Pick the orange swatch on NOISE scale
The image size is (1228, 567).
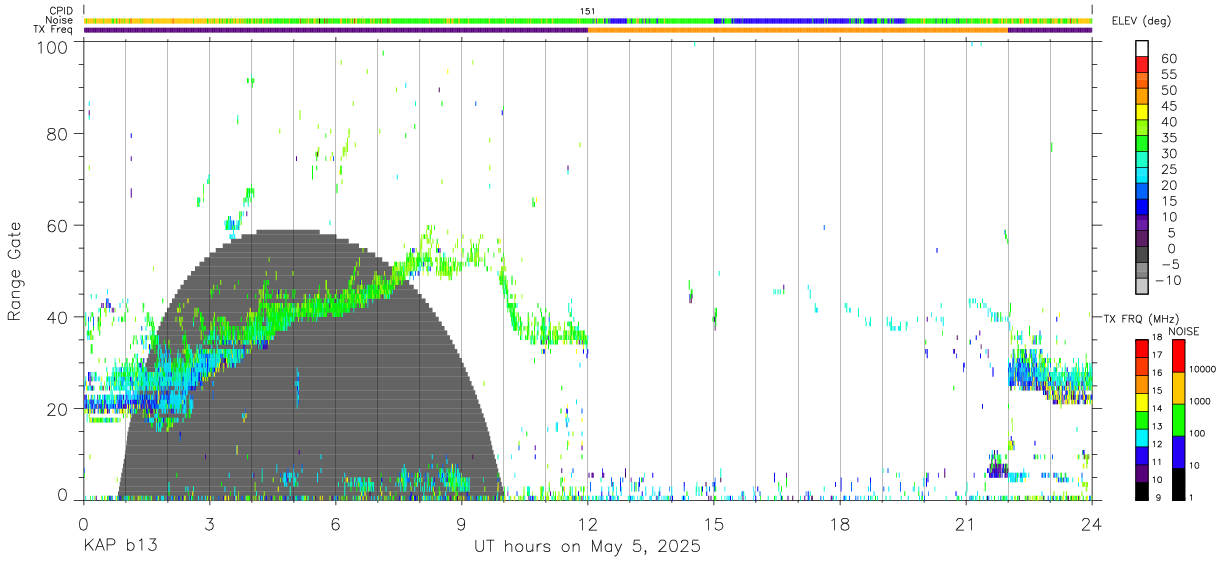(x=1178, y=387)
